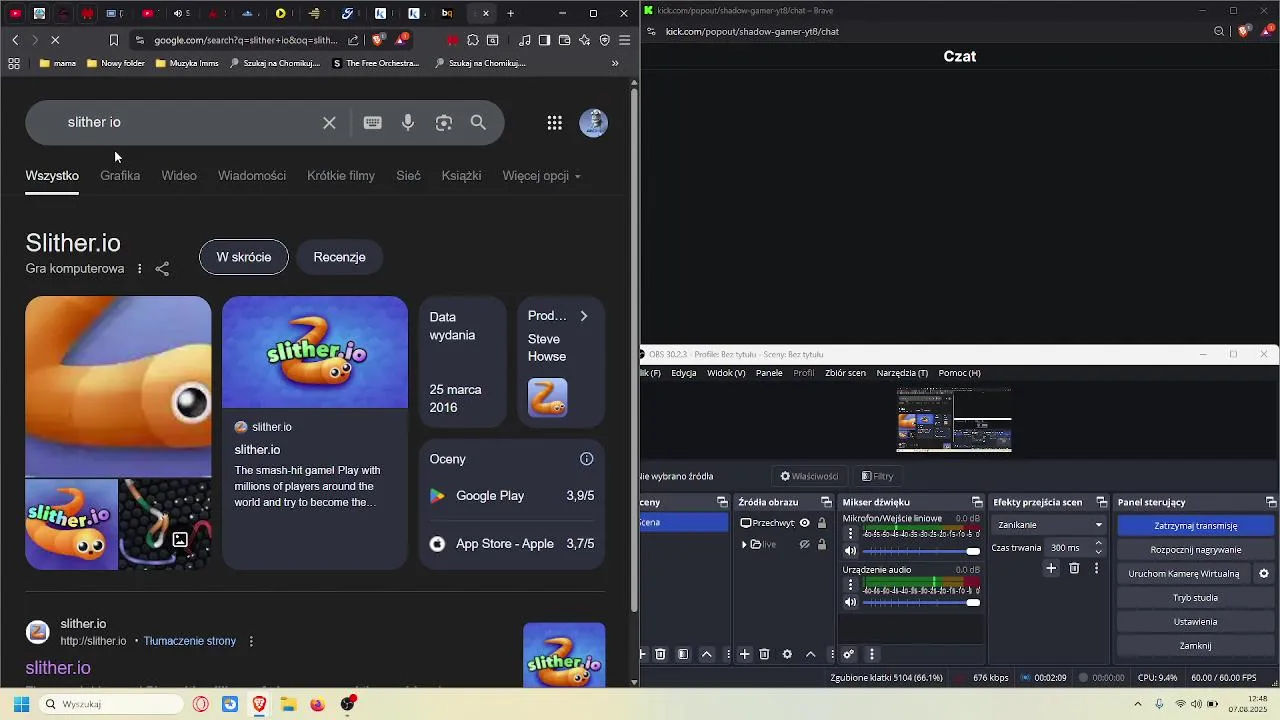The image size is (1280, 720).
Task: Open source properties gear in OBS sources
Action: 787,654
